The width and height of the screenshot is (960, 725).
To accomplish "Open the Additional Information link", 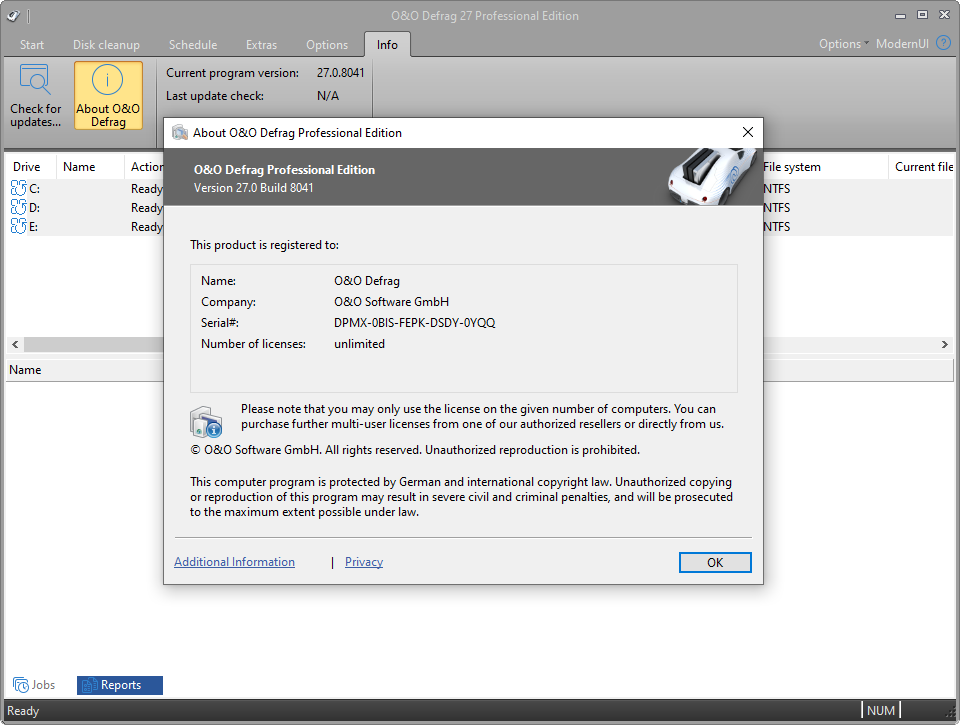I will 234,562.
